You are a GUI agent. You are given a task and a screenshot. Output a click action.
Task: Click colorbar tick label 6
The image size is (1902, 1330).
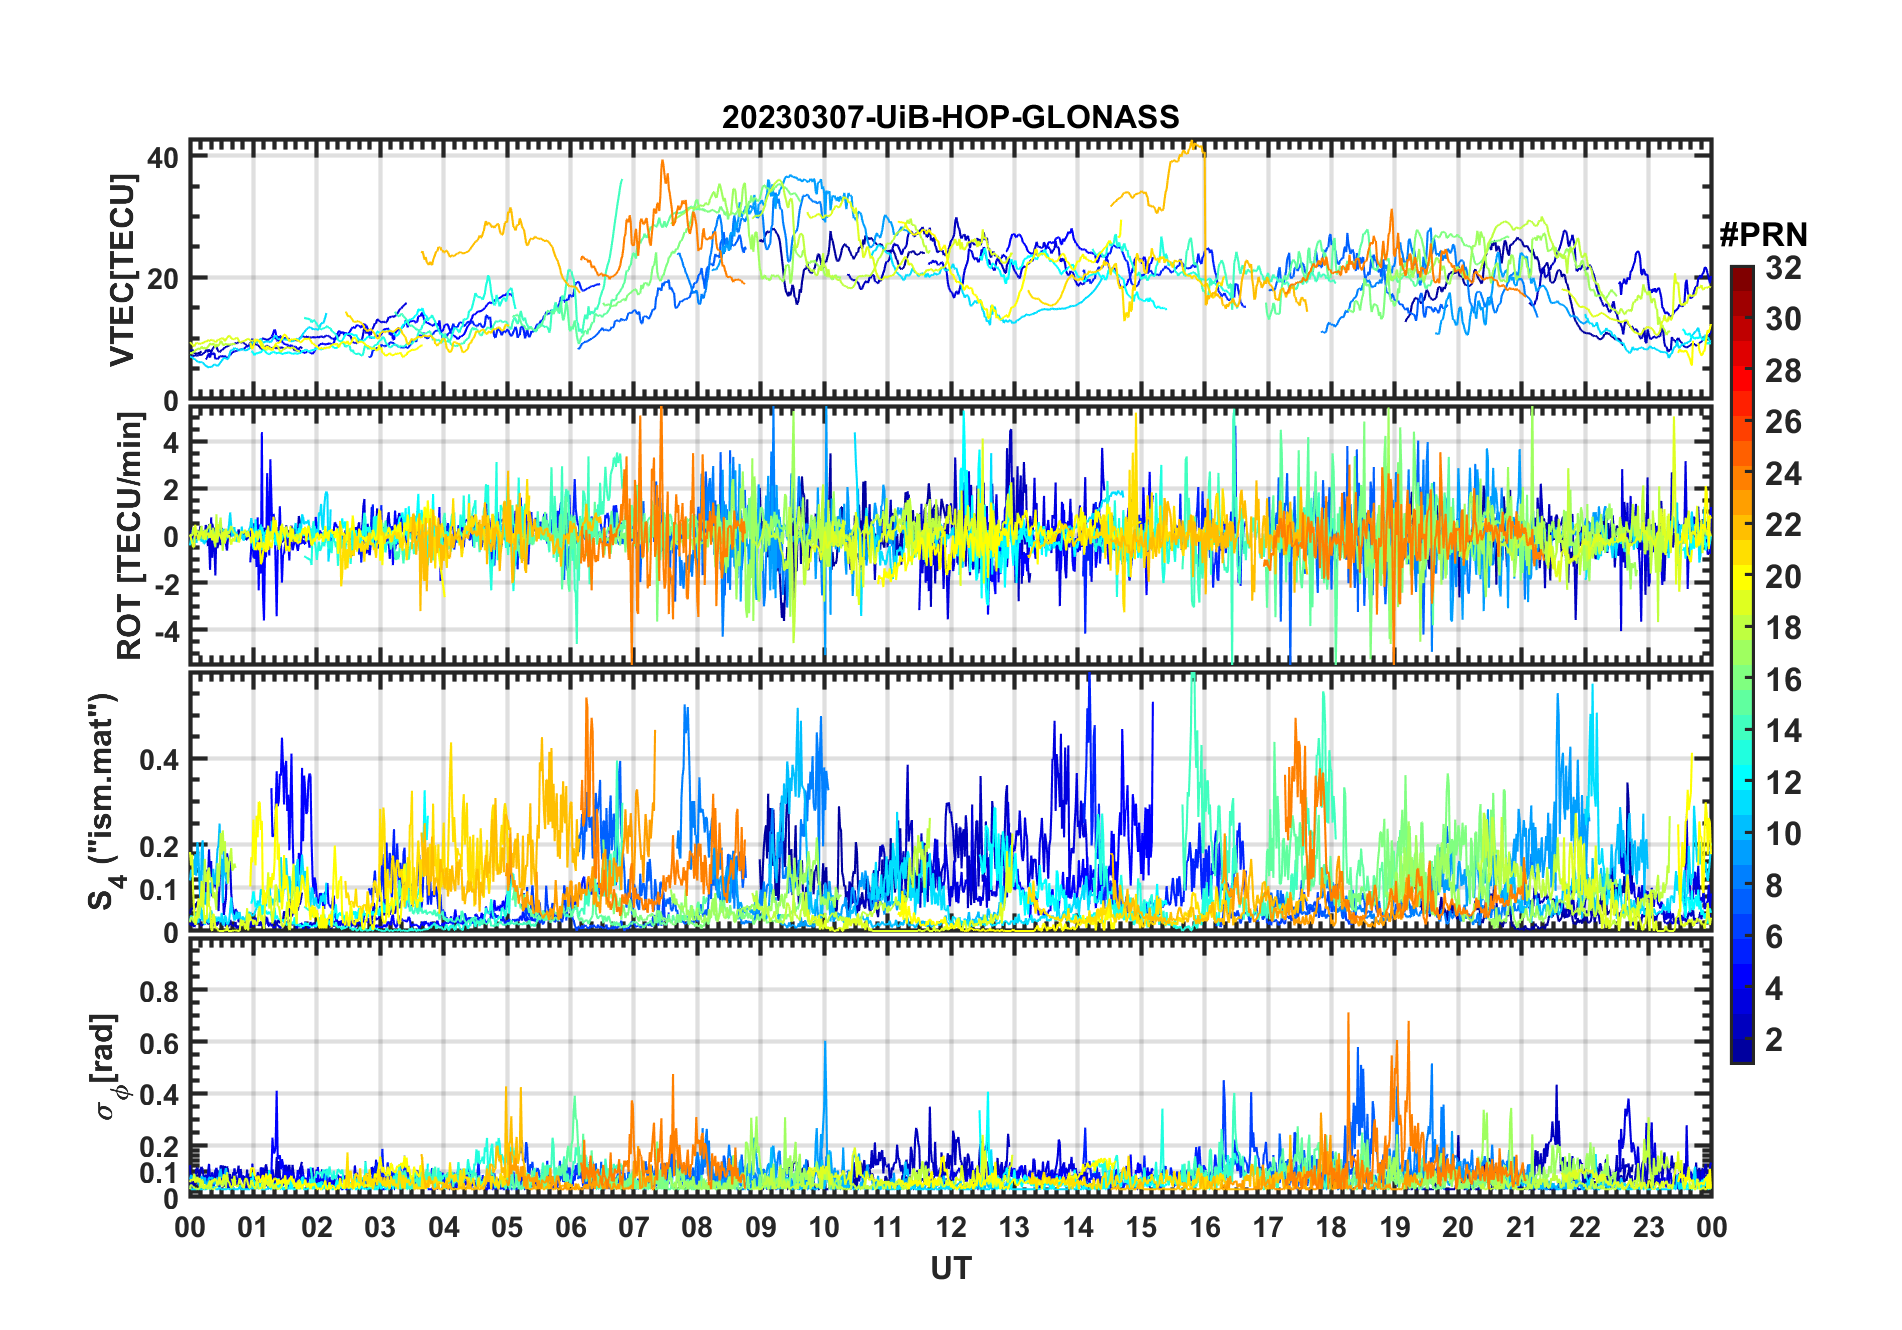pyautogui.click(x=1774, y=936)
